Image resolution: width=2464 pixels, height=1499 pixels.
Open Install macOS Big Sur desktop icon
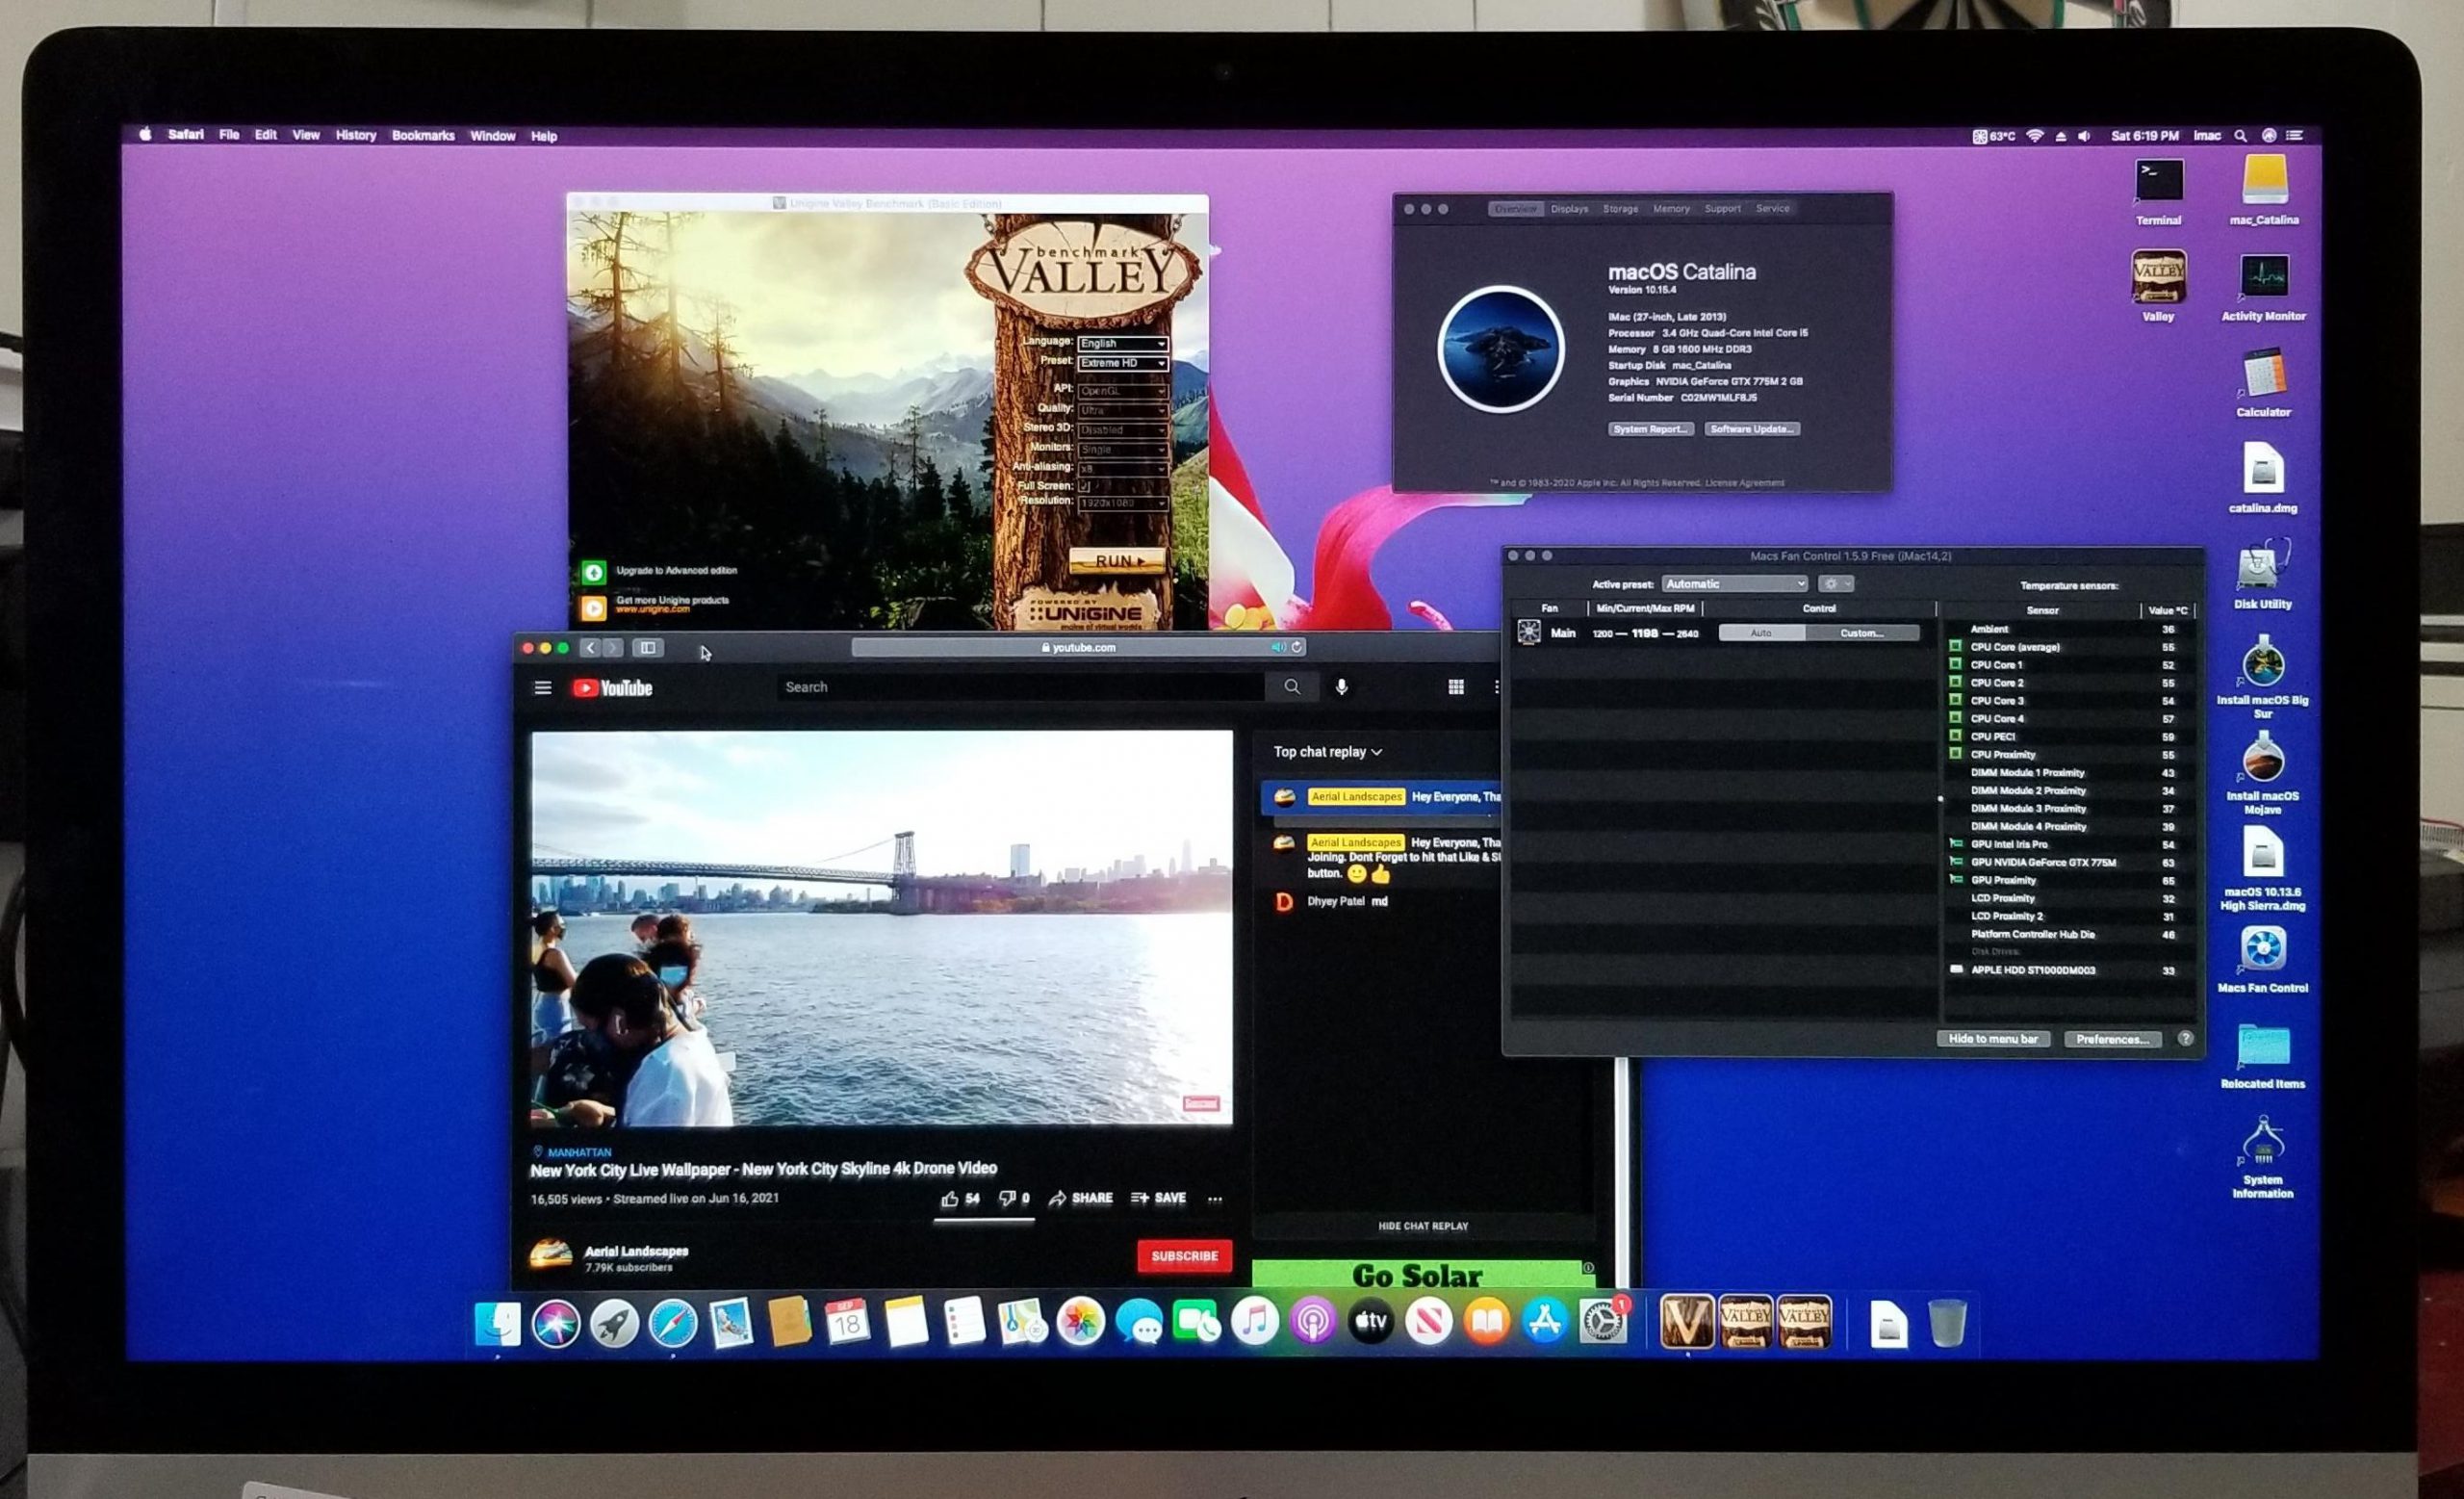(x=2263, y=678)
